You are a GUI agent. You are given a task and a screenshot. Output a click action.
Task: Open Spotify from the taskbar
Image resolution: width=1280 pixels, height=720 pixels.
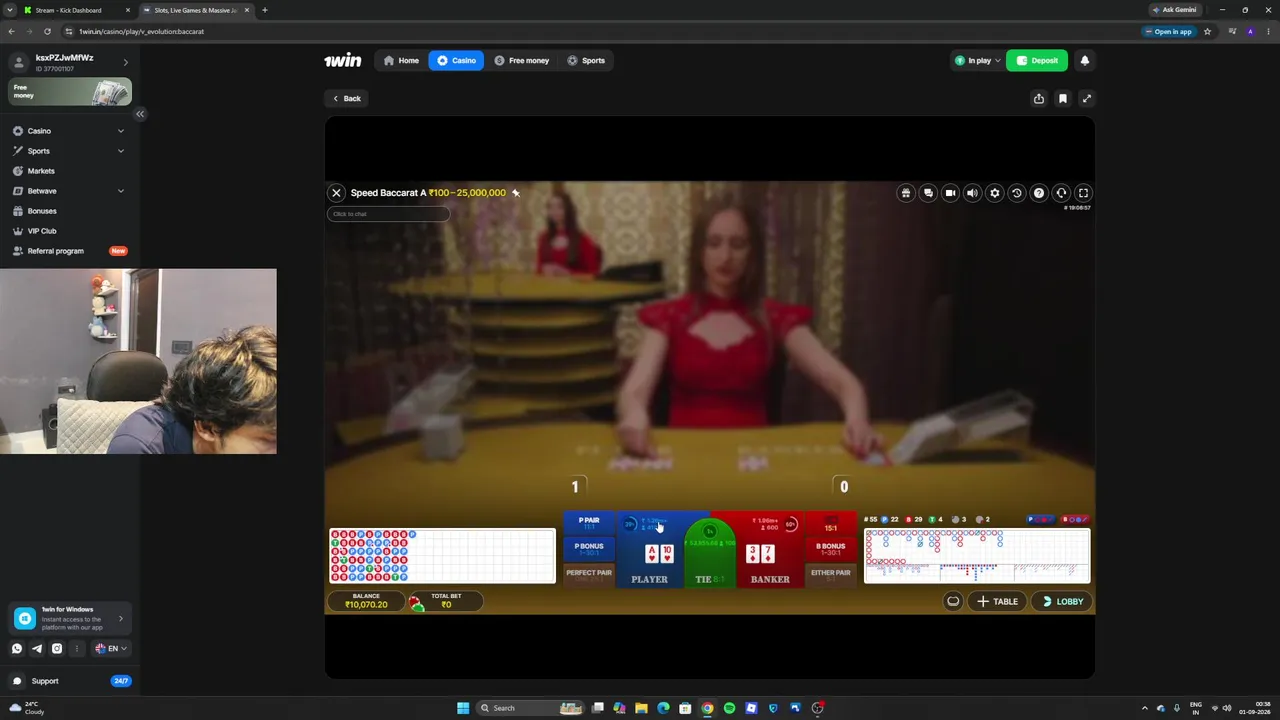[729, 708]
